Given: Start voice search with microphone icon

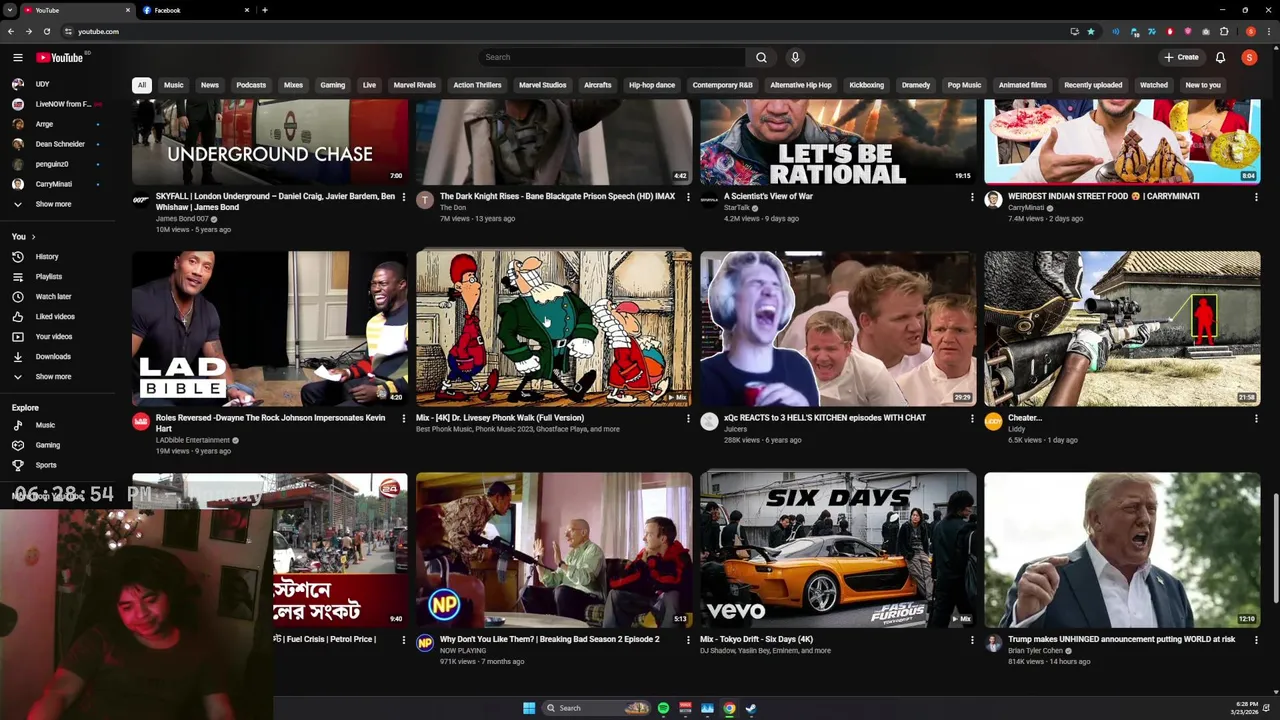Looking at the screenshot, I should pos(795,57).
